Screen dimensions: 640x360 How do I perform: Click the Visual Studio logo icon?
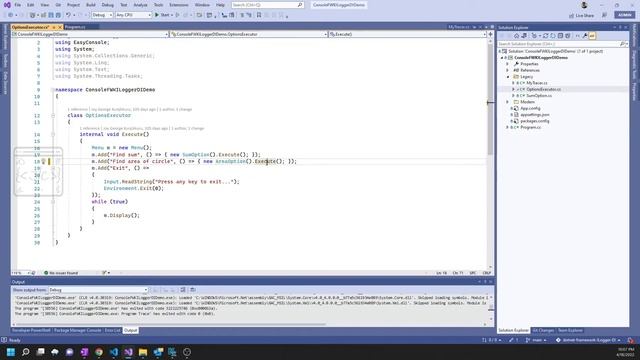(x=7, y=5)
